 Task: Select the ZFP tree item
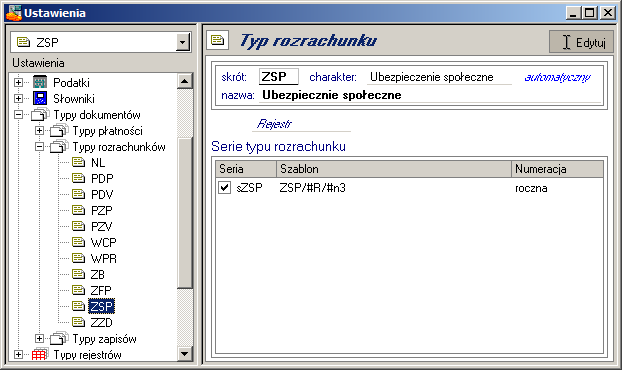click(101, 290)
